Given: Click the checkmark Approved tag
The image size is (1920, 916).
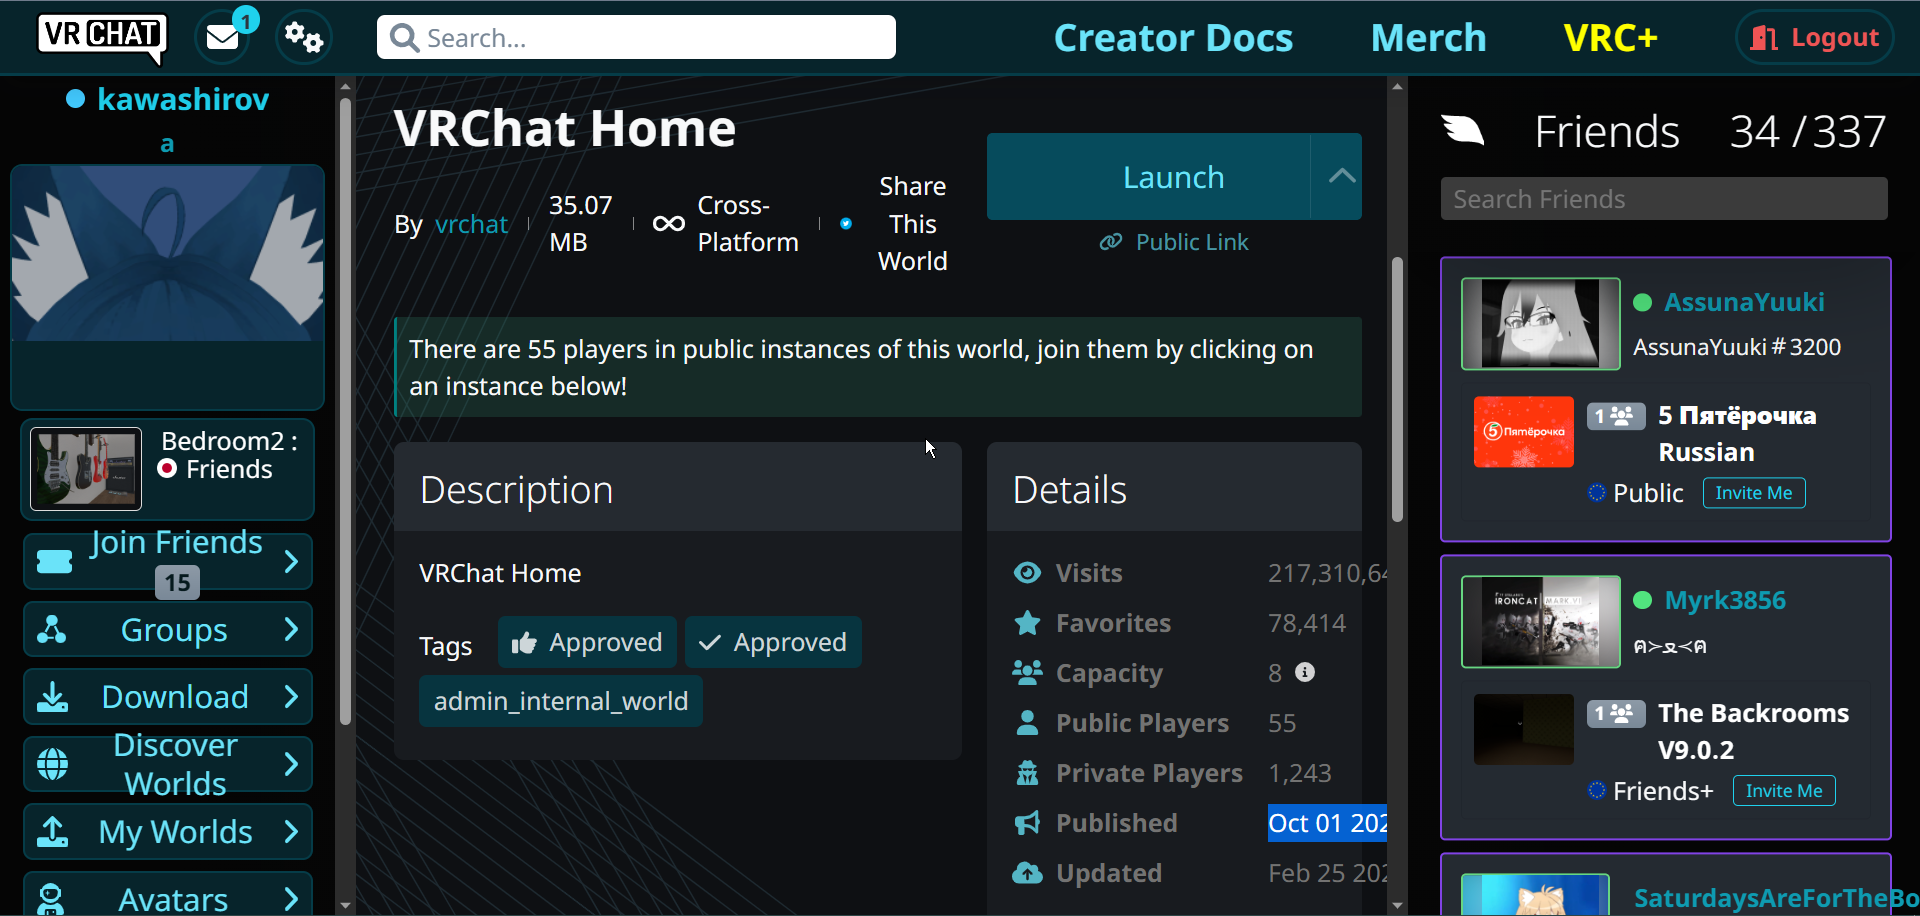Looking at the screenshot, I should (x=773, y=643).
